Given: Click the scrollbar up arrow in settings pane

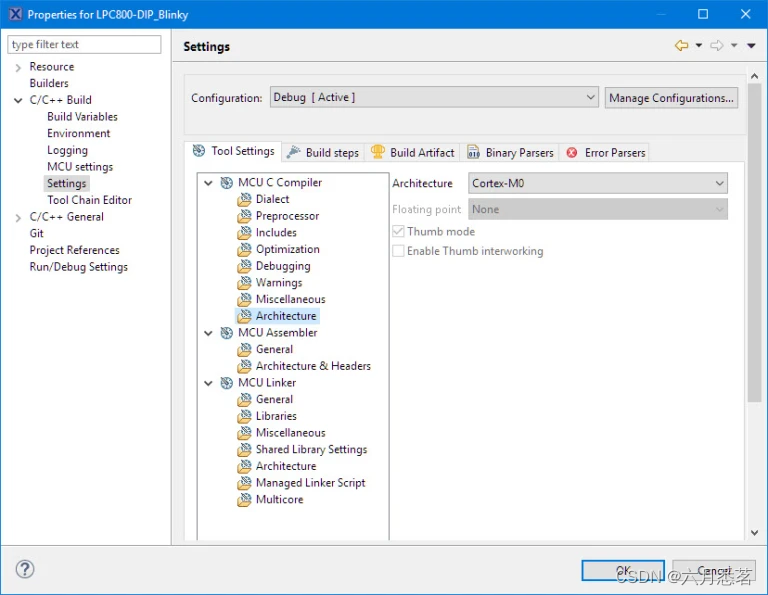Looking at the screenshot, I should pos(754,76).
